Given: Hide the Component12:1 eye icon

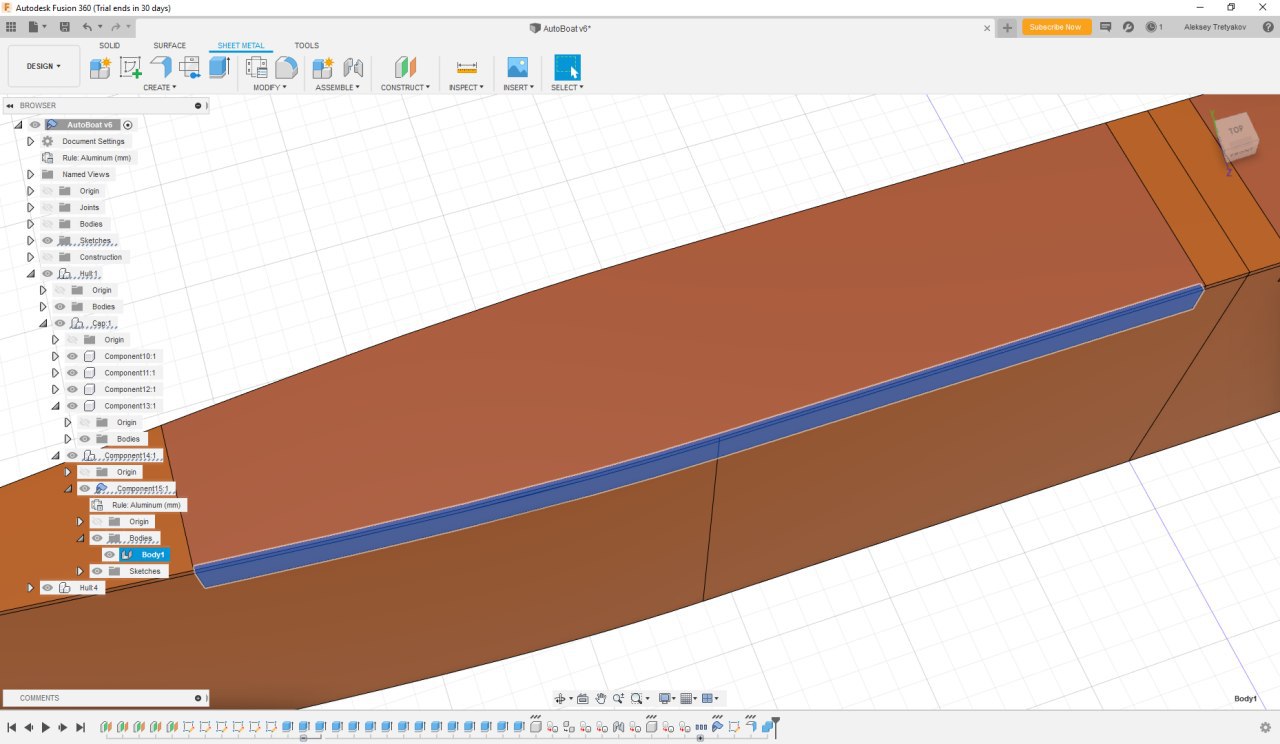Looking at the screenshot, I should coord(72,389).
